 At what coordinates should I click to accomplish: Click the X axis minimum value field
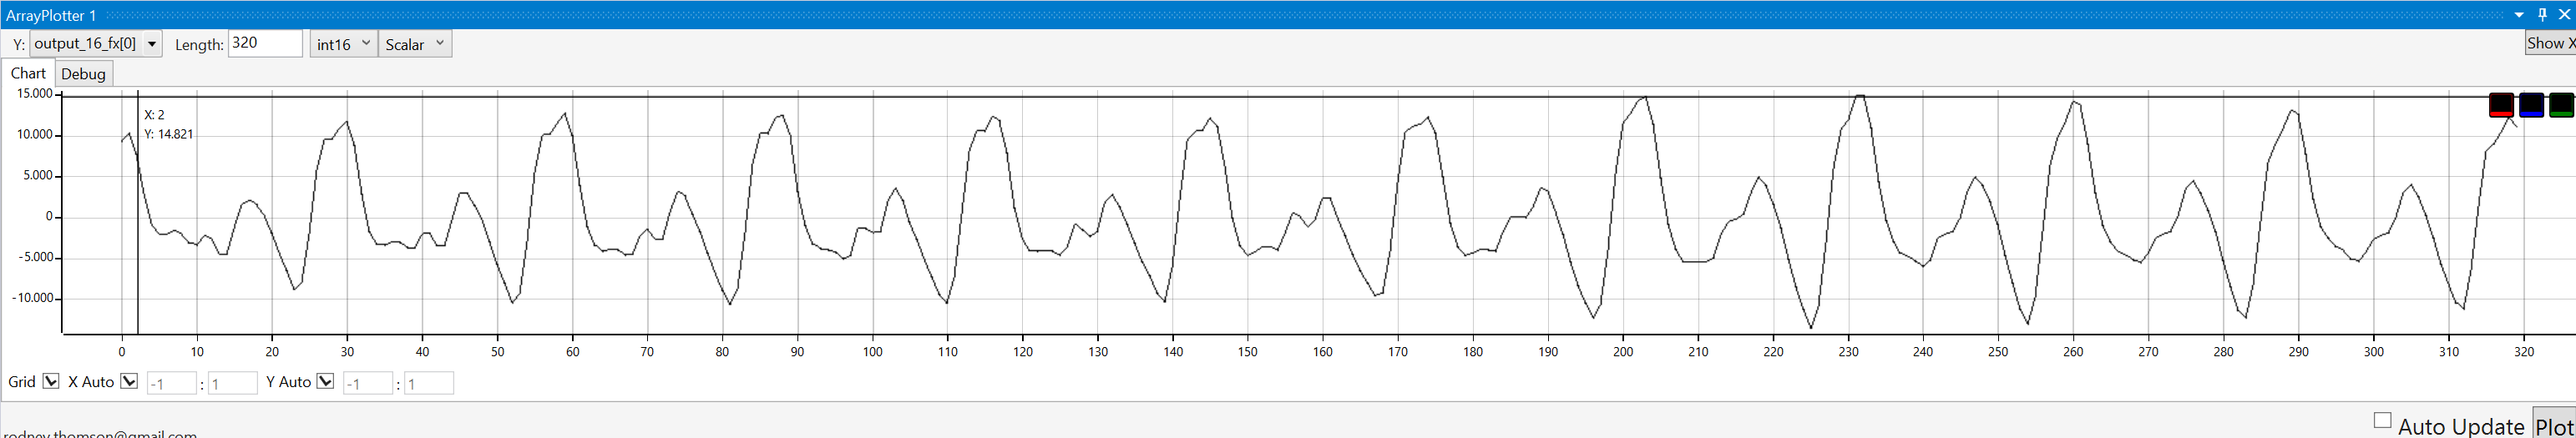click(171, 384)
